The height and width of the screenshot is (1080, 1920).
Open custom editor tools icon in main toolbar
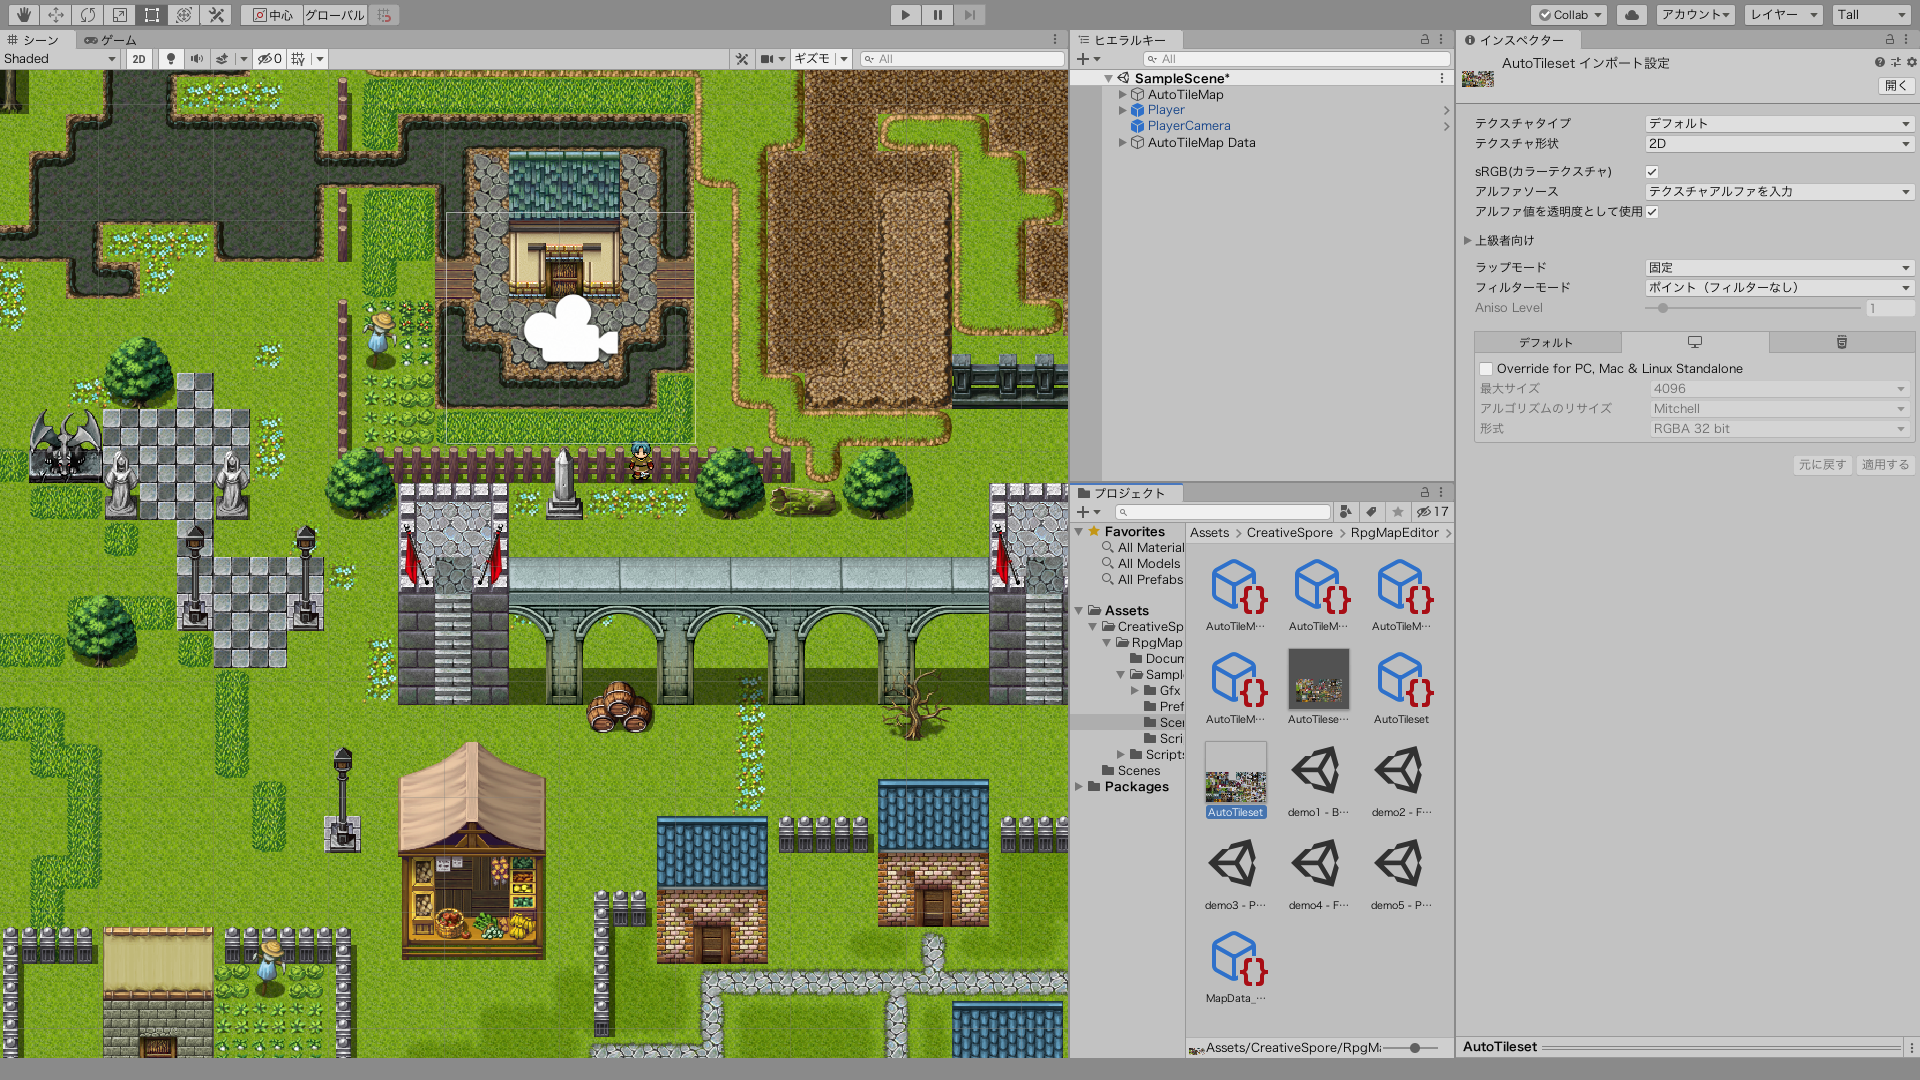tap(215, 15)
